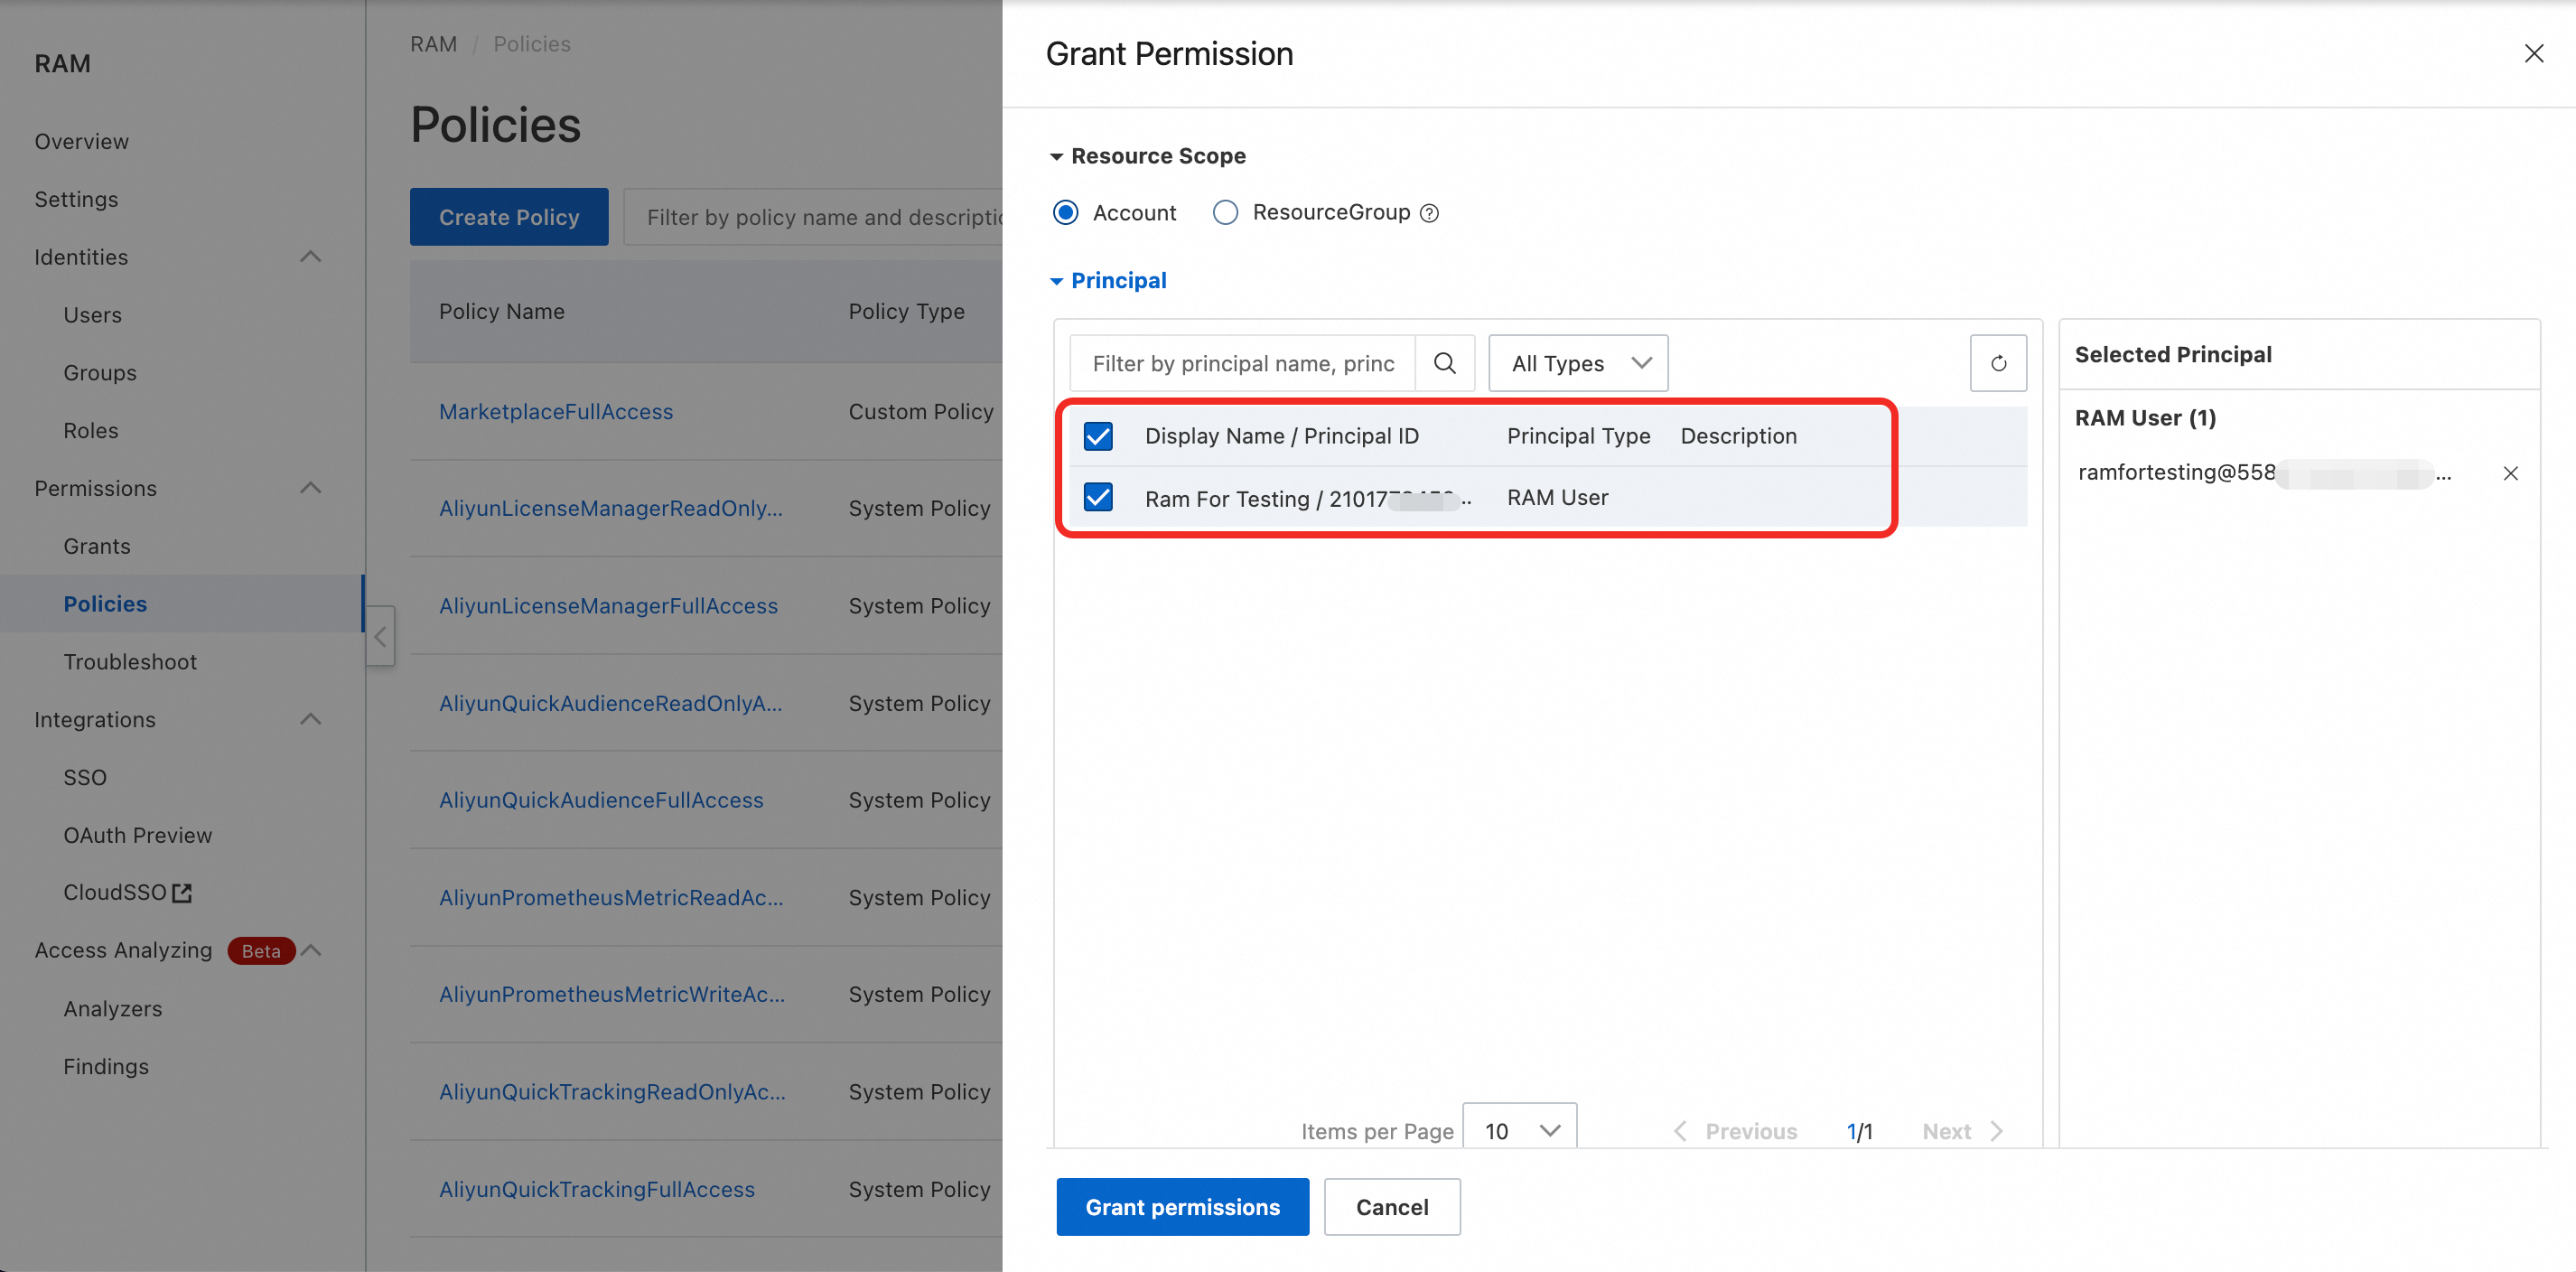The height and width of the screenshot is (1272, 2576).
Task: Open the All Types dropdown
Action: coord(1578,363)
